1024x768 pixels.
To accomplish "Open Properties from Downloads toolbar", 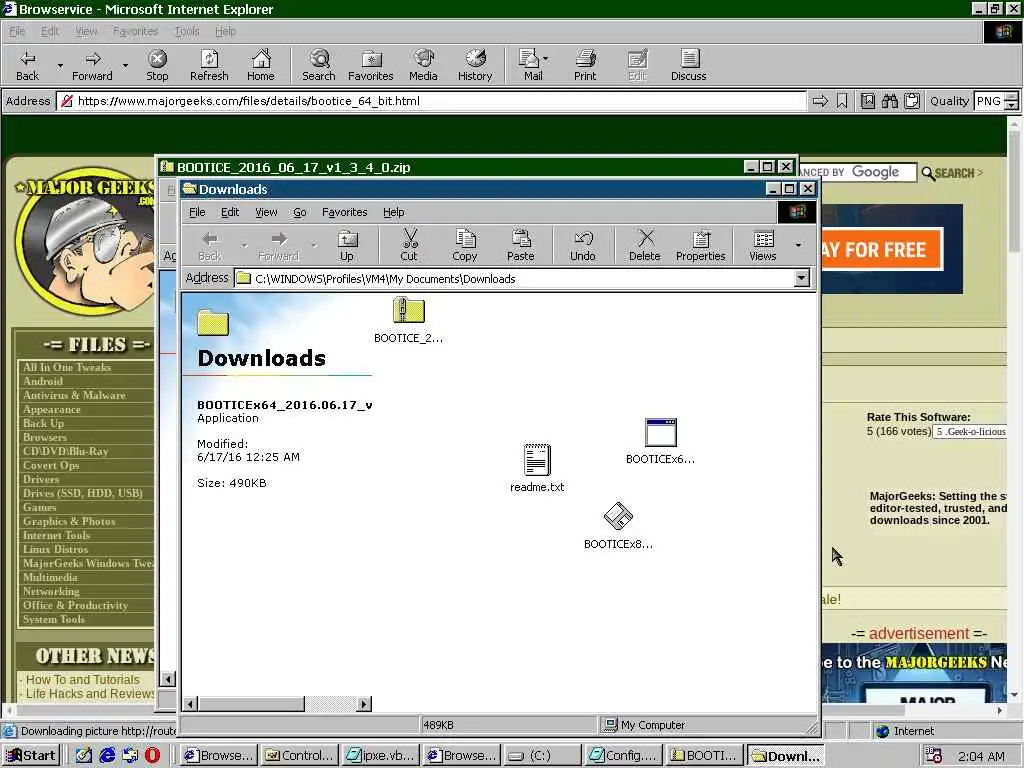I will click(701, 246).
